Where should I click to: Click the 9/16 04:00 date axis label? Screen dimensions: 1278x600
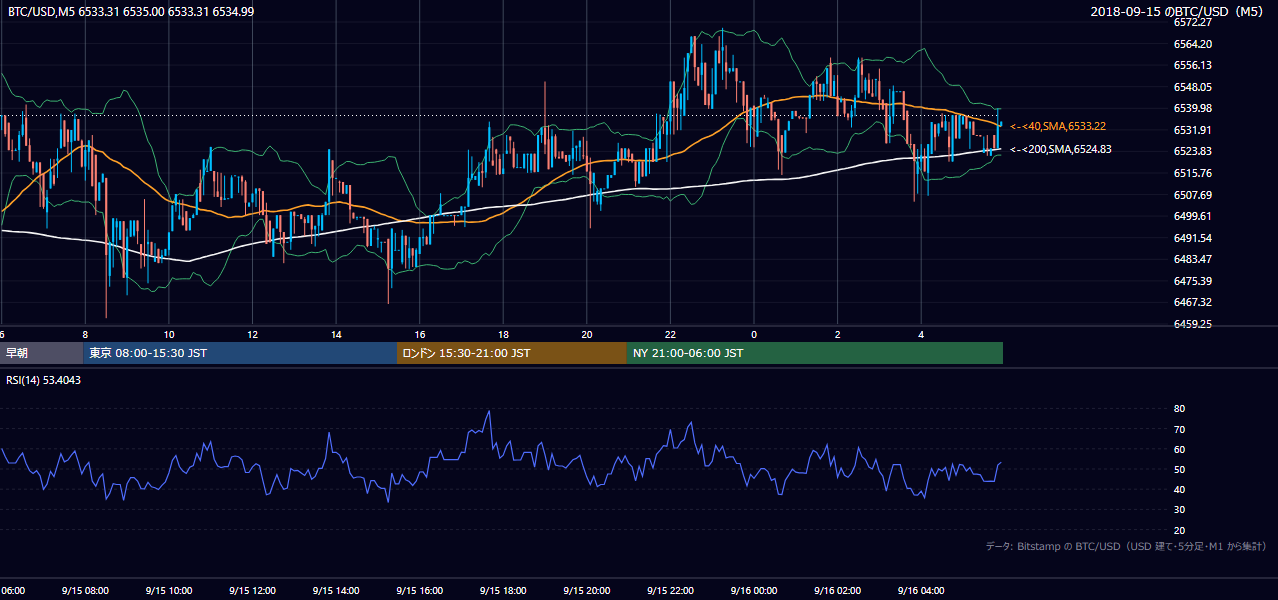click(x=921, y=591)
